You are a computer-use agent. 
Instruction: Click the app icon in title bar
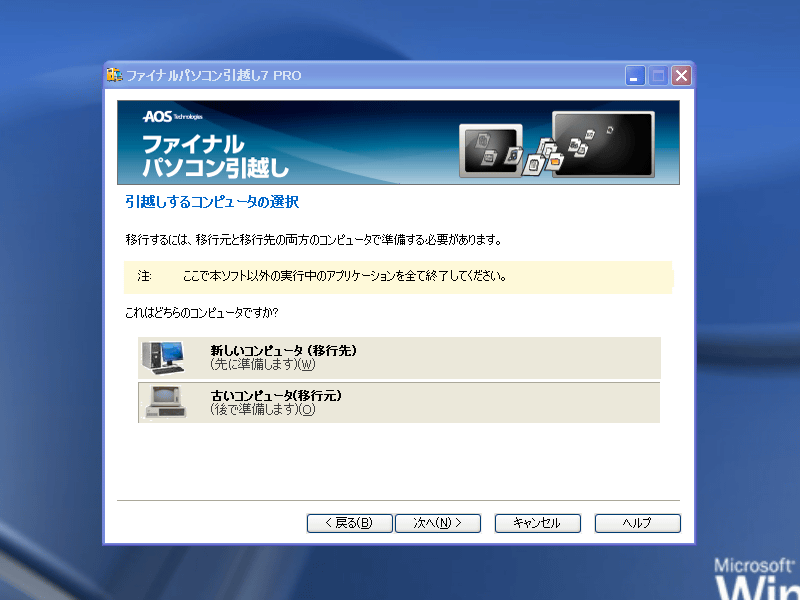[x=115, y=76]
